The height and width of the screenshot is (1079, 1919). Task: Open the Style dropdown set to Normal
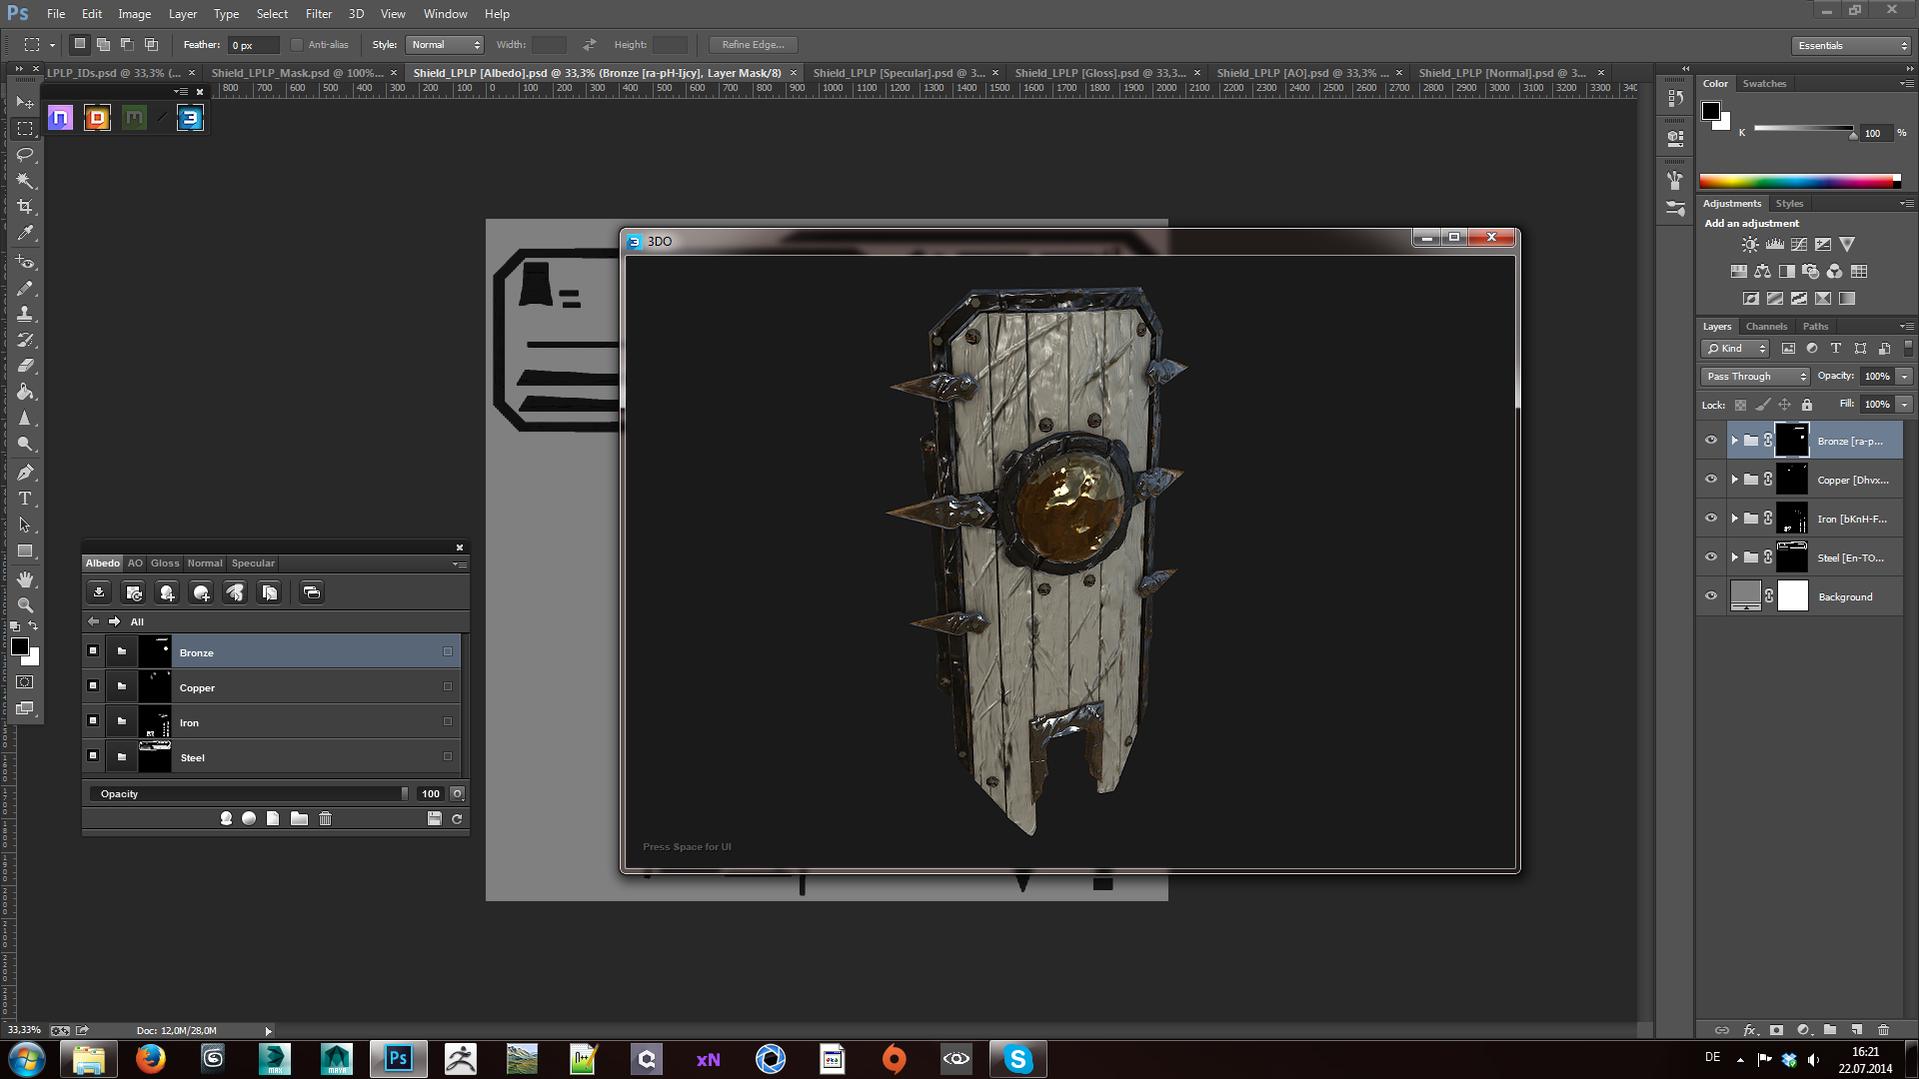click(x=444, y=45)
